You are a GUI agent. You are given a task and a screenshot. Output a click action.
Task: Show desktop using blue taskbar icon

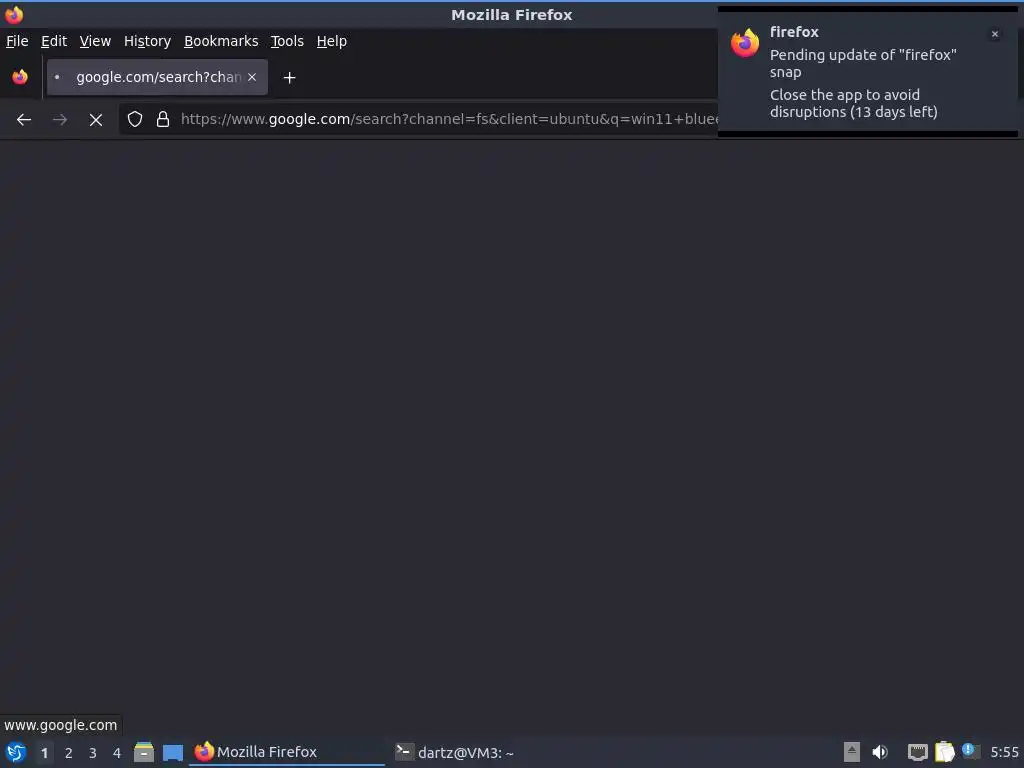(x=173, y=752)
